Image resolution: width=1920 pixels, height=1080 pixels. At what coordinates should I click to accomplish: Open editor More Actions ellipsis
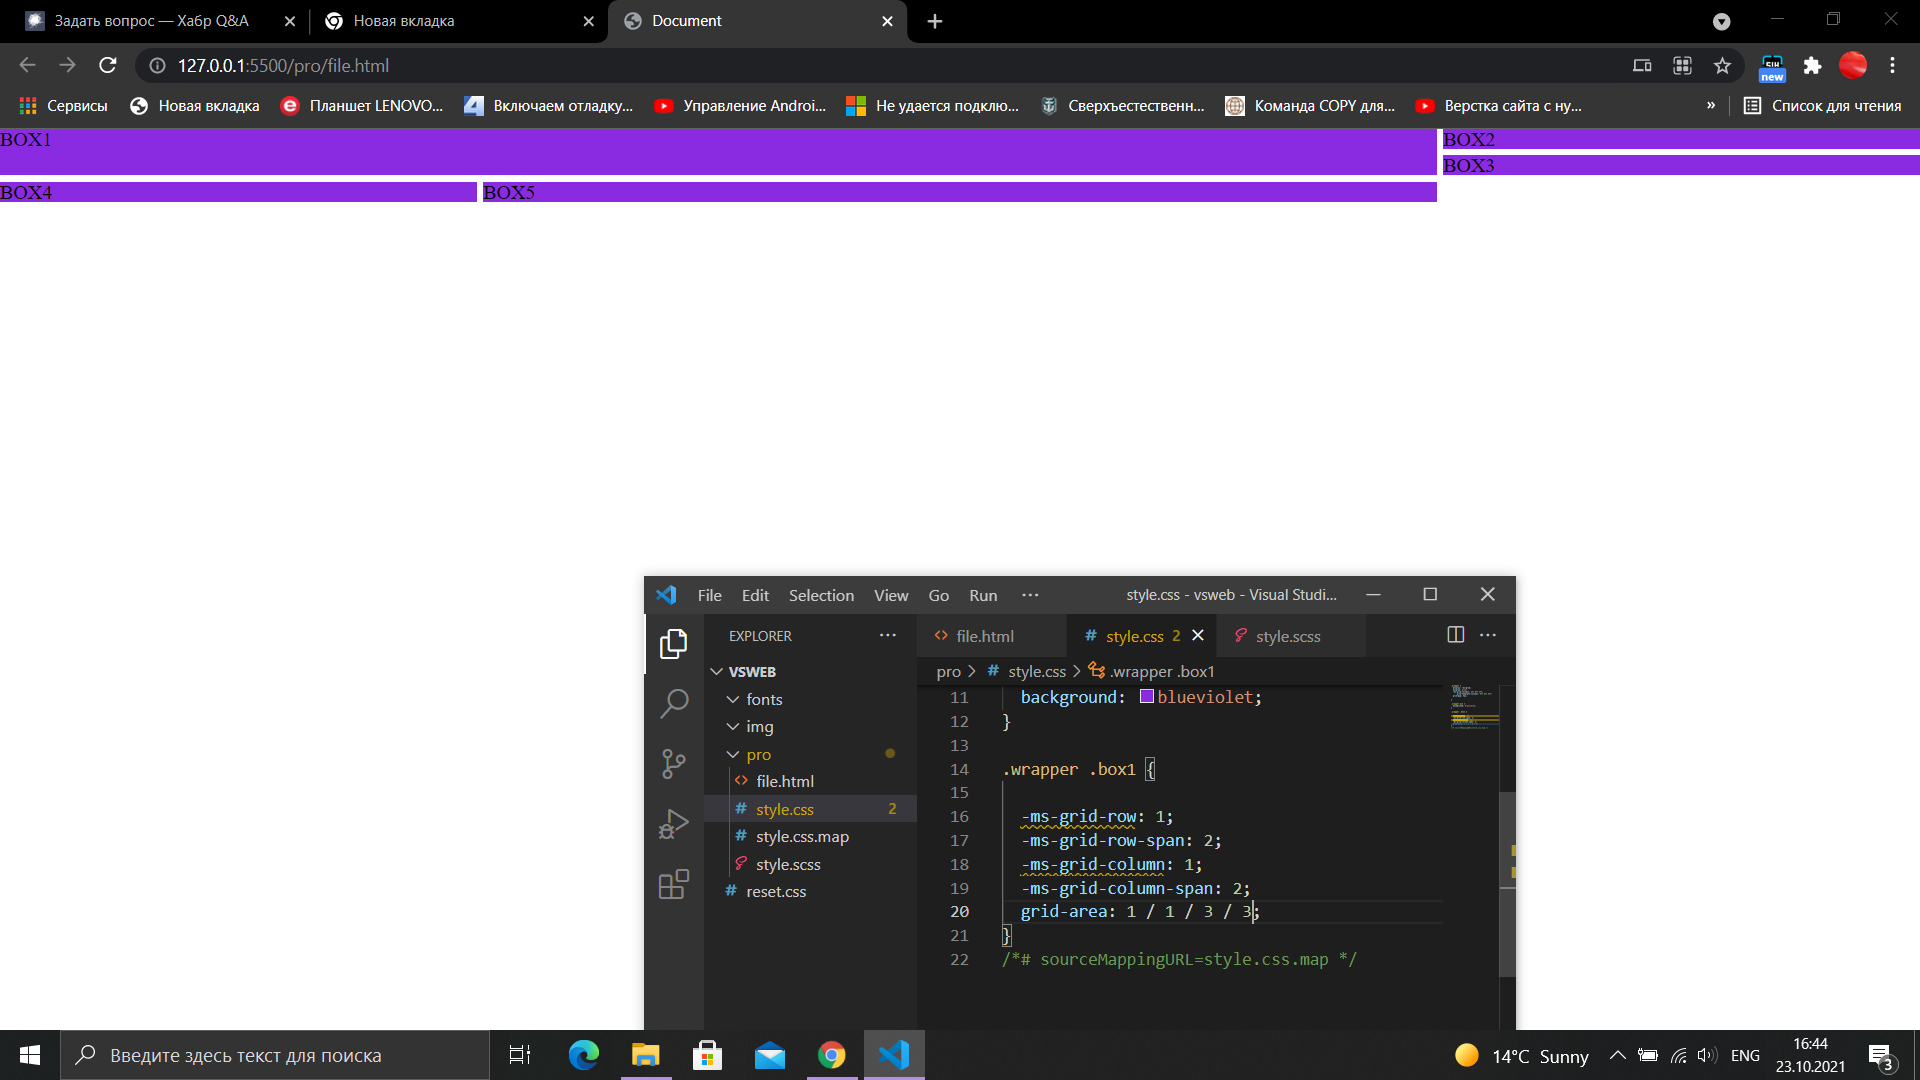point(1488,635)
